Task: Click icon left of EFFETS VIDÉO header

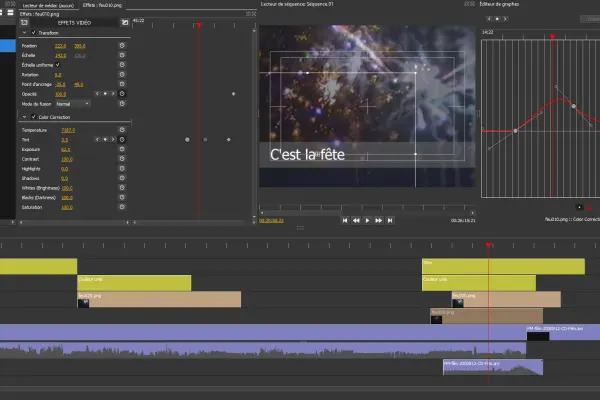Action: click(x=24, y=23)
